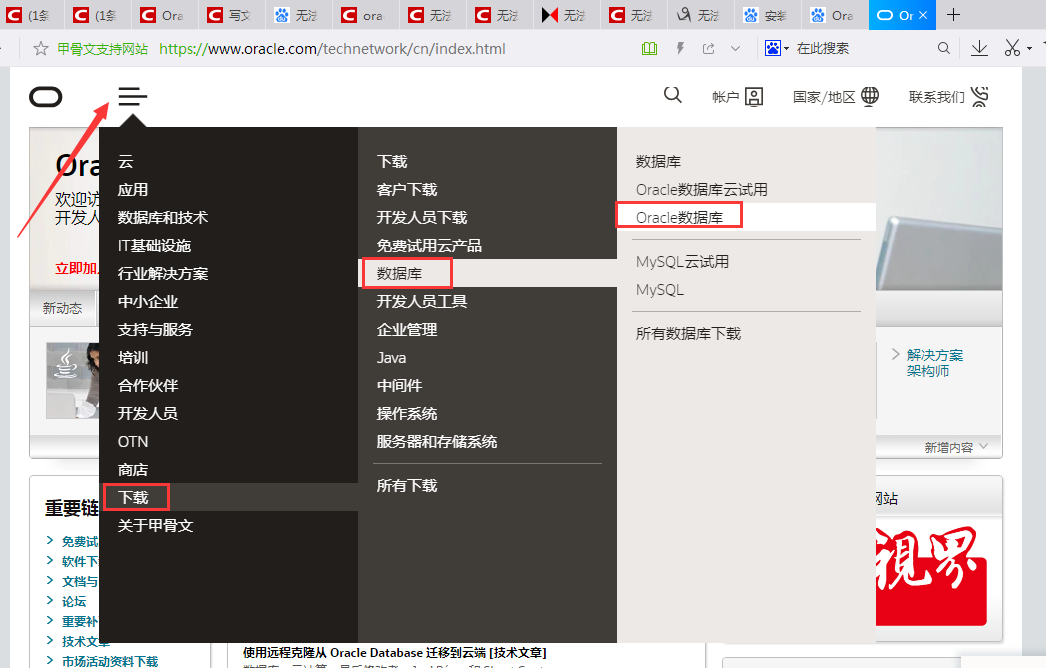The image size is (1046, 668).
Task: Click the Oracle logo
Action: [45, 97]
